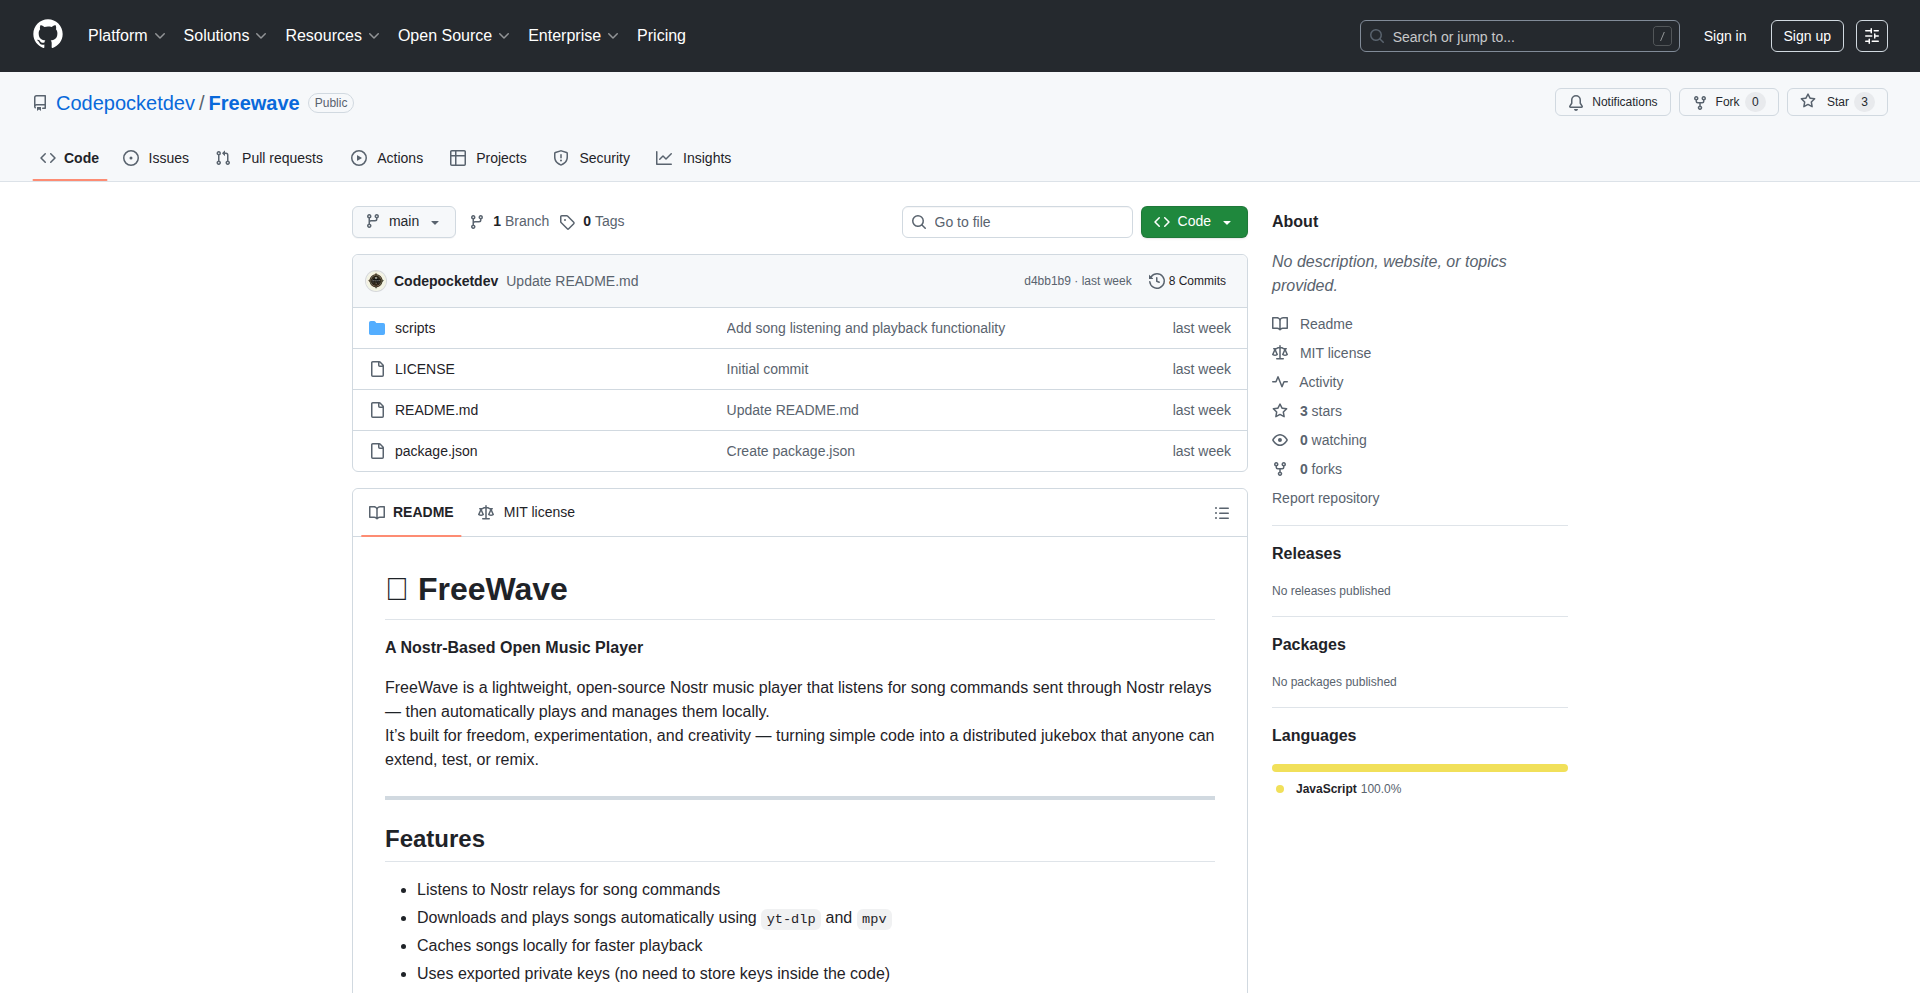The width and height of the screenshot is (1920, 993).
Task: Toggle Notifications for this repository
Action: [1612, 102]
